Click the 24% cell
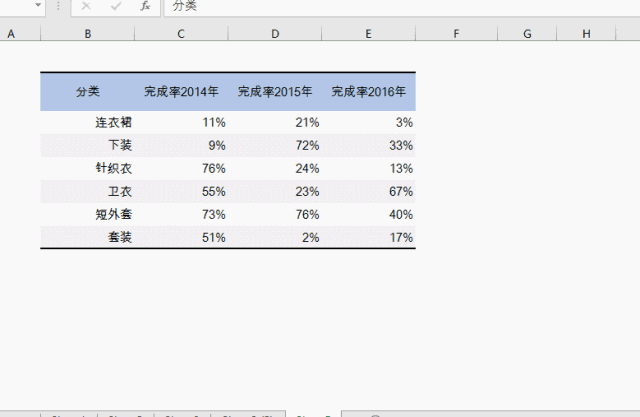The width and height of the screenshot is (640, 417). [x=275, y=169]
